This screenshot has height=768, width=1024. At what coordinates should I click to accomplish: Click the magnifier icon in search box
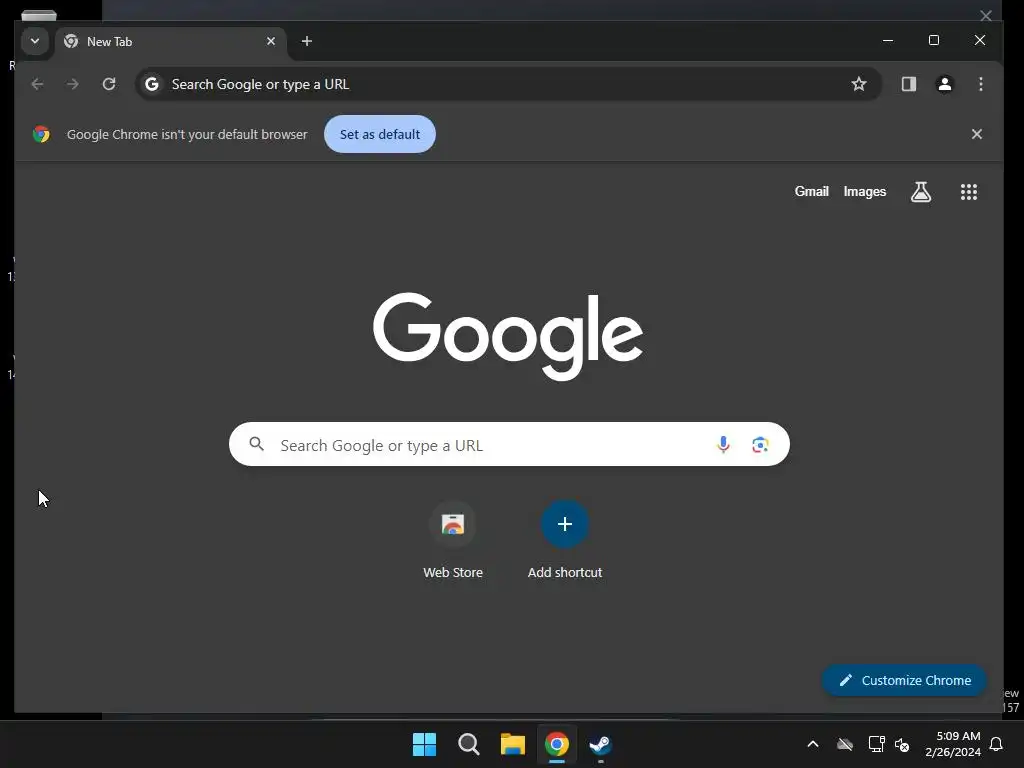click(x=257, y=444)
